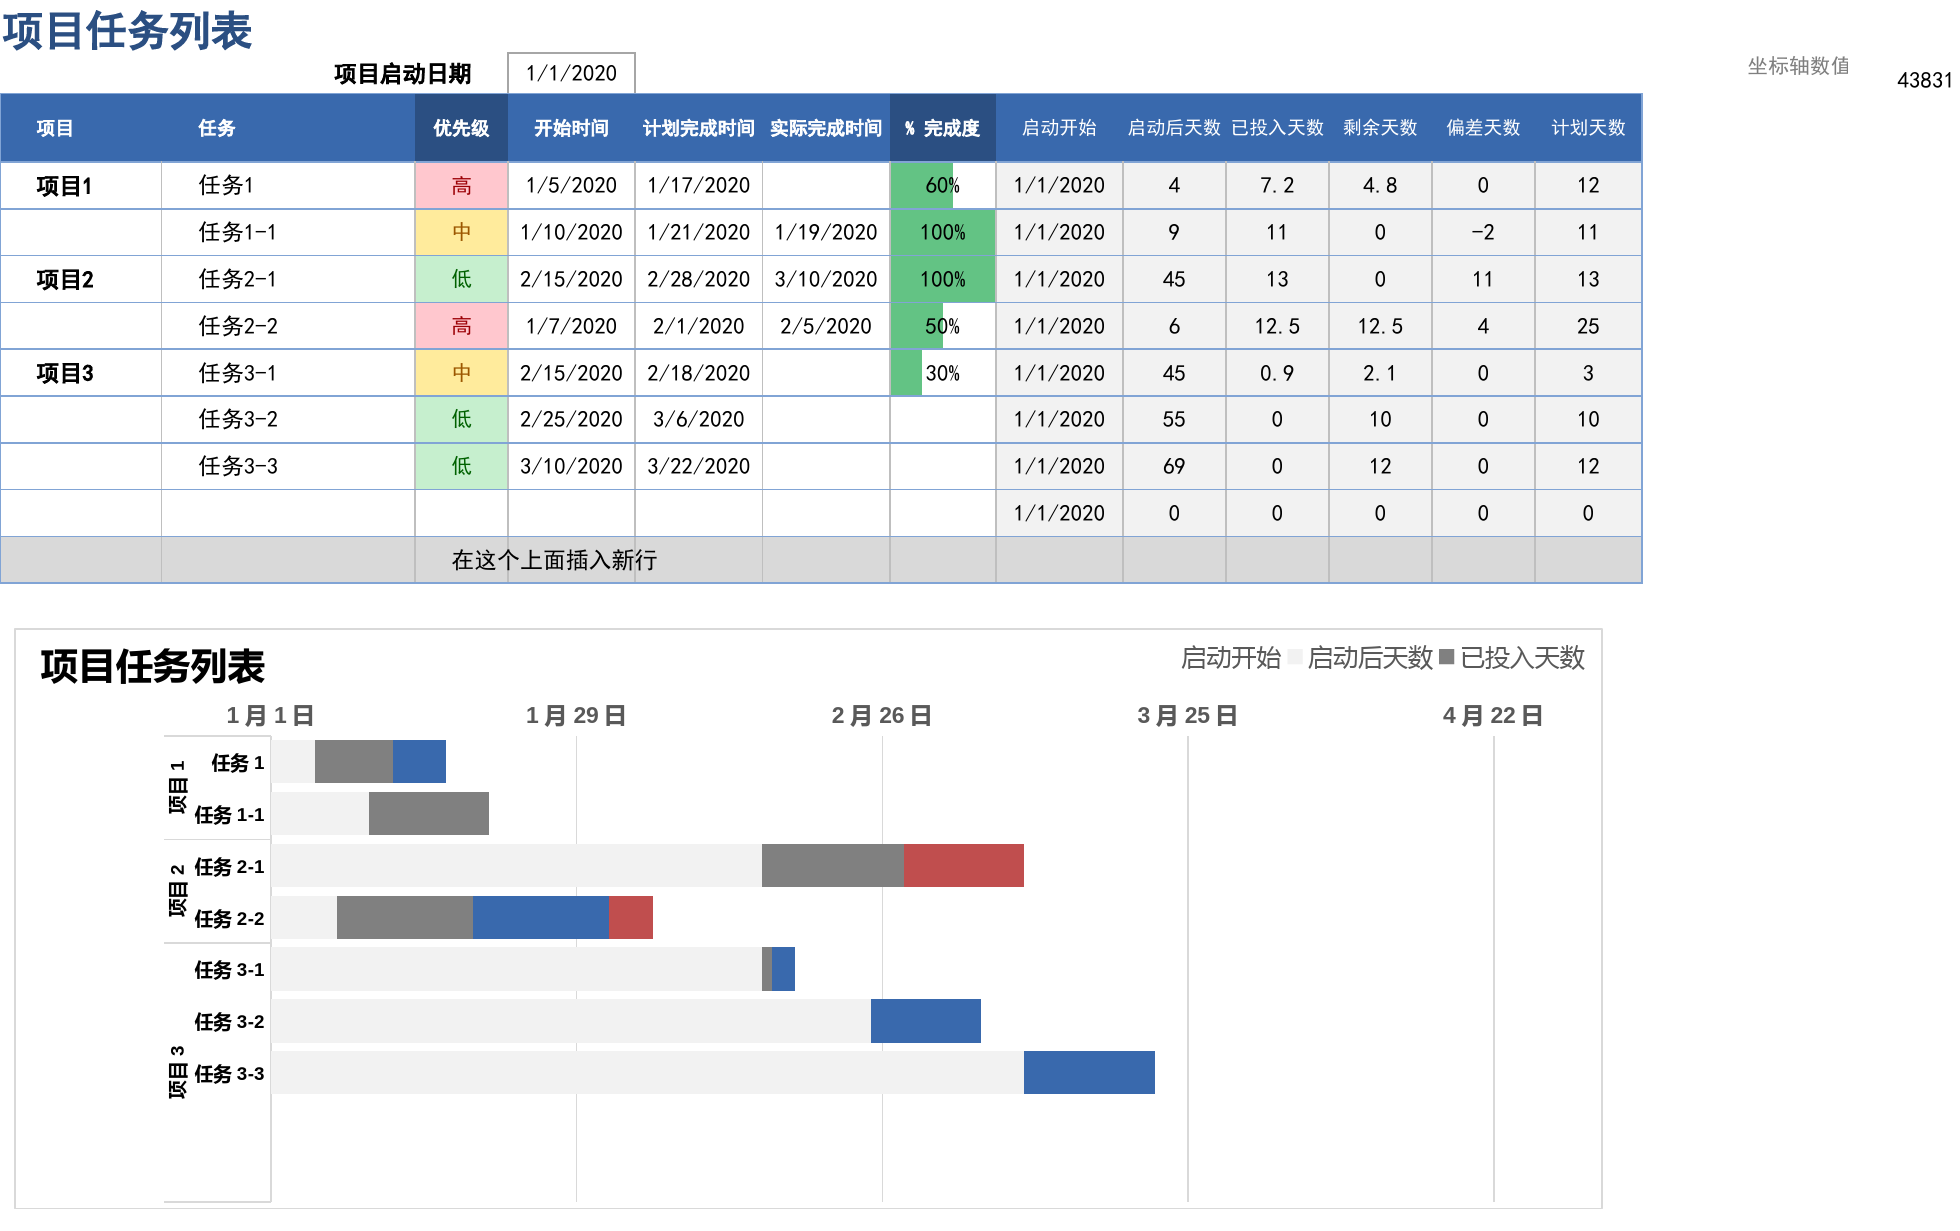Click the 高 priority cell for 任务1
The height and width of the screenshot is (1231, 1960).
[x=461, y=186]
